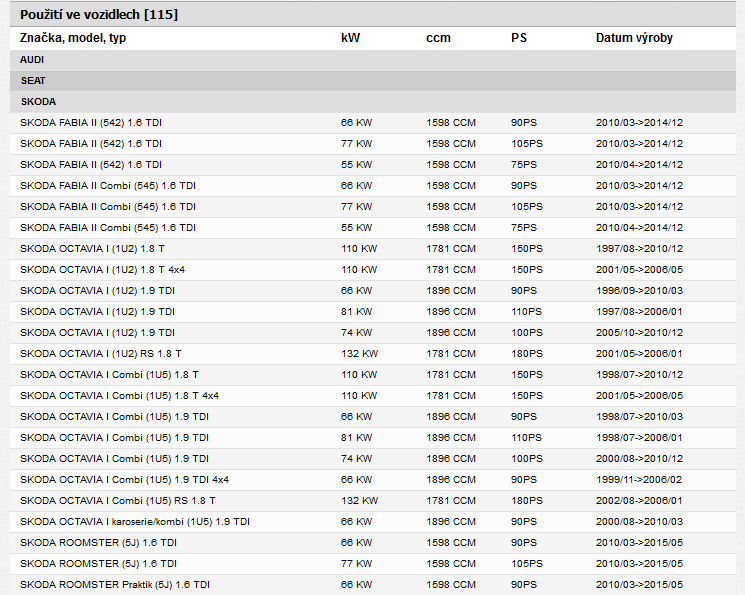This screenshot has height=595, width=745.
Task: Select OCTAVIA I (1U2) 1.9 TDI 74 KW row
Action: click(372, 333)
